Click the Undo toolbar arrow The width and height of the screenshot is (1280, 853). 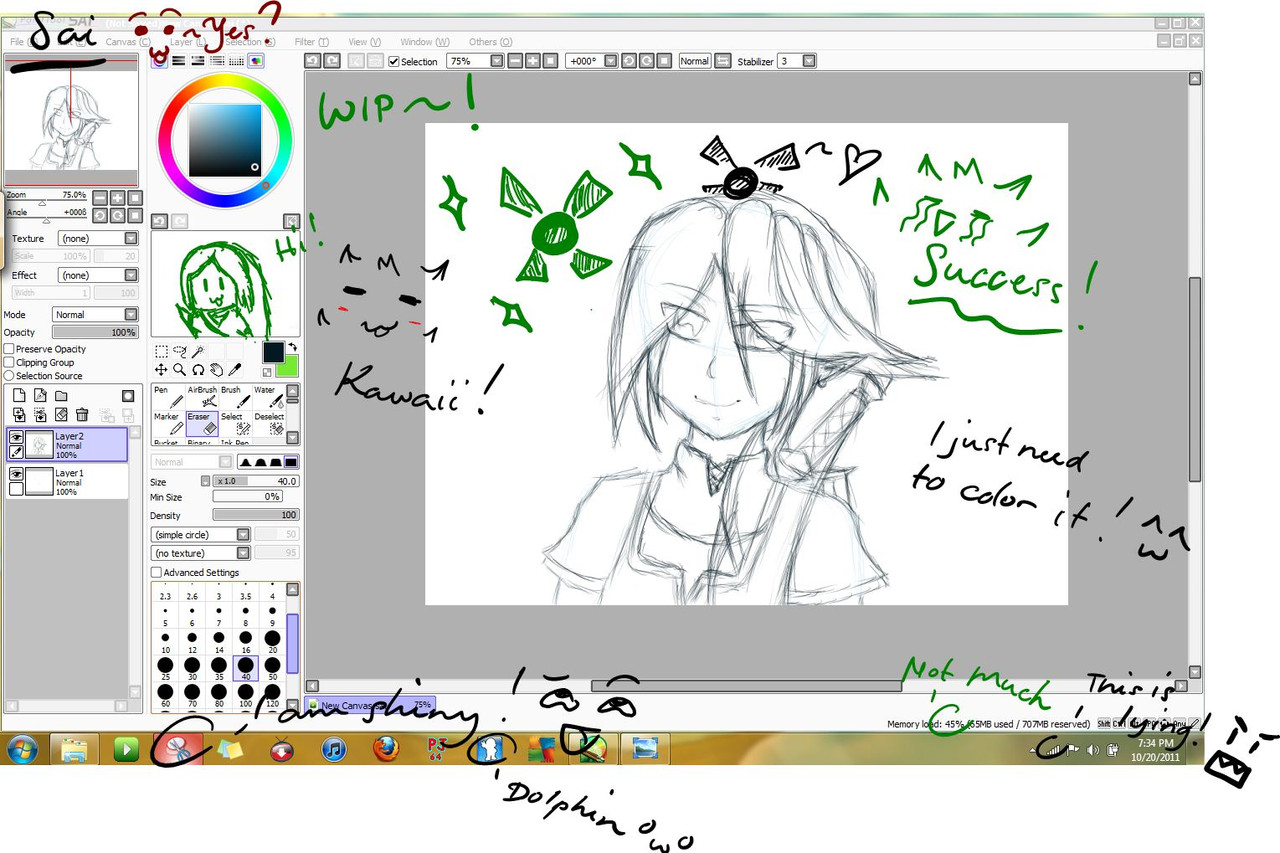tap(312, 61)
